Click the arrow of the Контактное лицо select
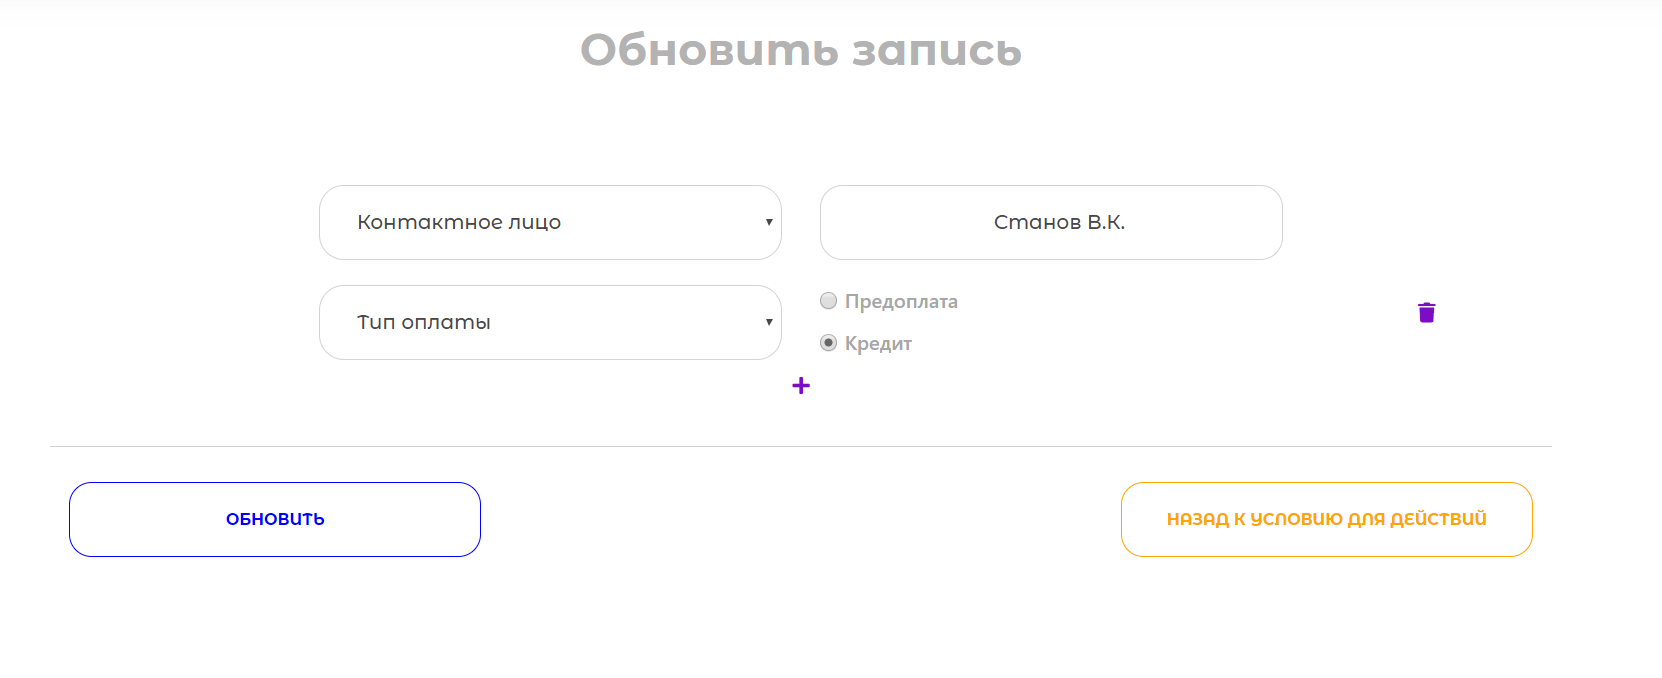The image size is (1662, 678). pos(769,222)
